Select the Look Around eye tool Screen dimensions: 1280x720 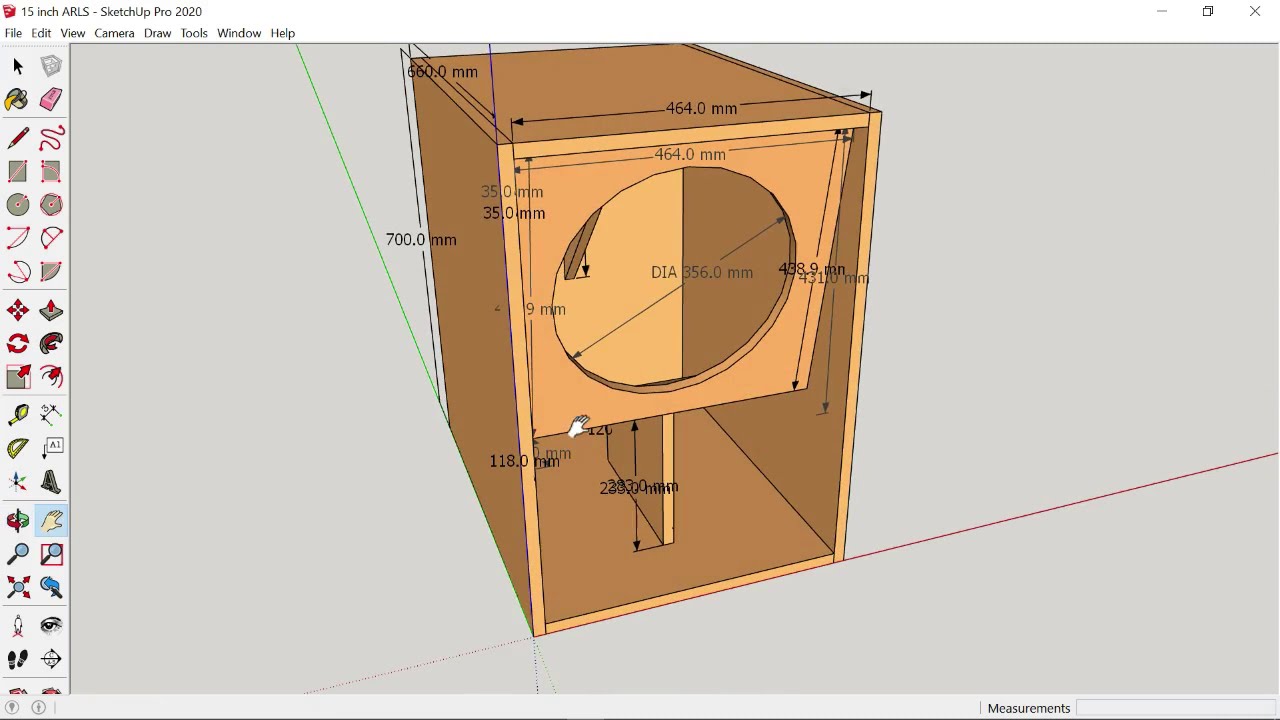point(51,626)
